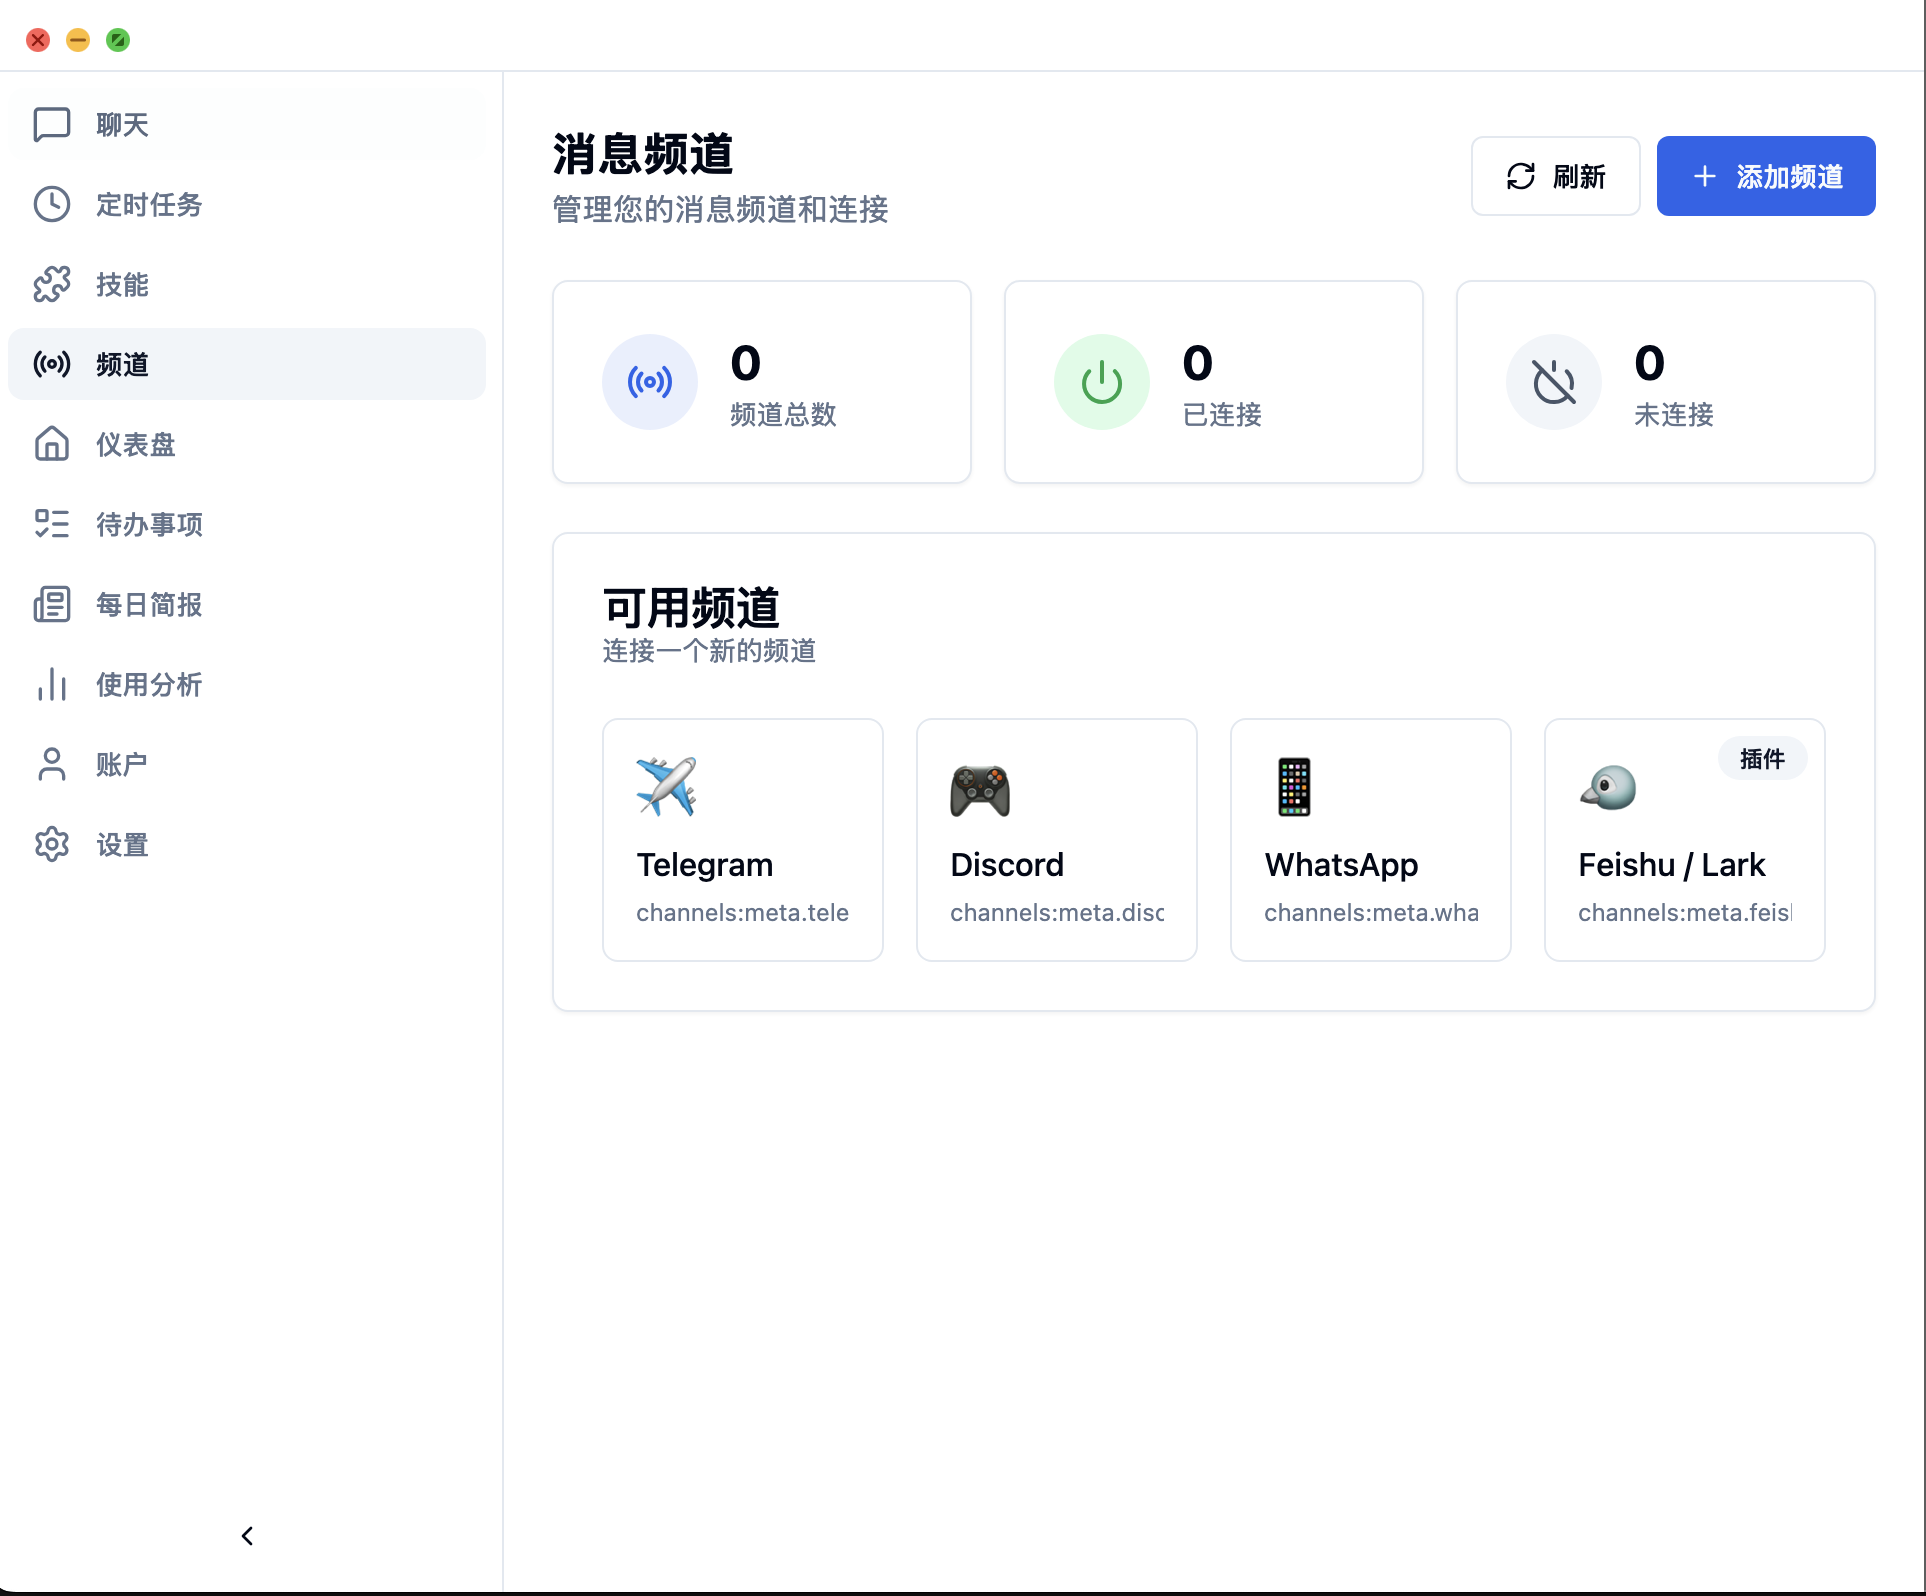Click the clock icon for scheduled tasks

pyautogui.click(x=52, y=205)
